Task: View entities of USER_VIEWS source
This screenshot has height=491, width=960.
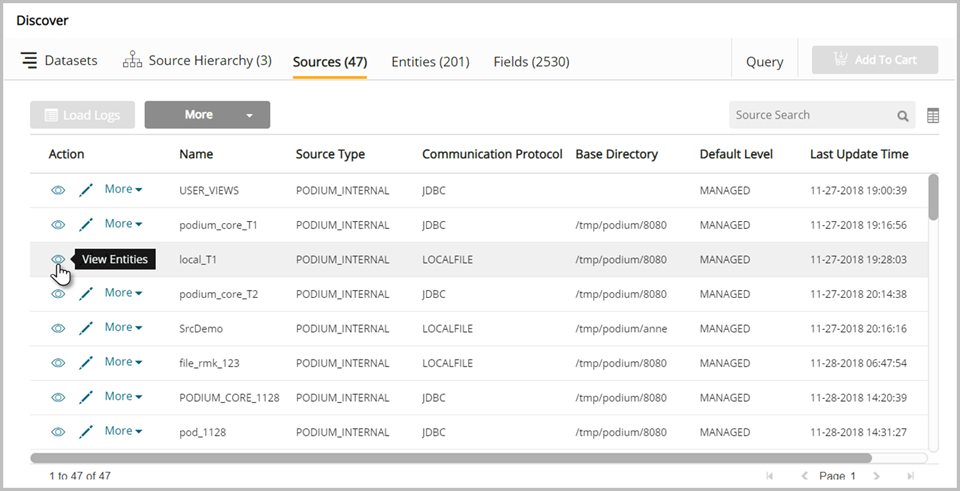Action: pos(58,190)
